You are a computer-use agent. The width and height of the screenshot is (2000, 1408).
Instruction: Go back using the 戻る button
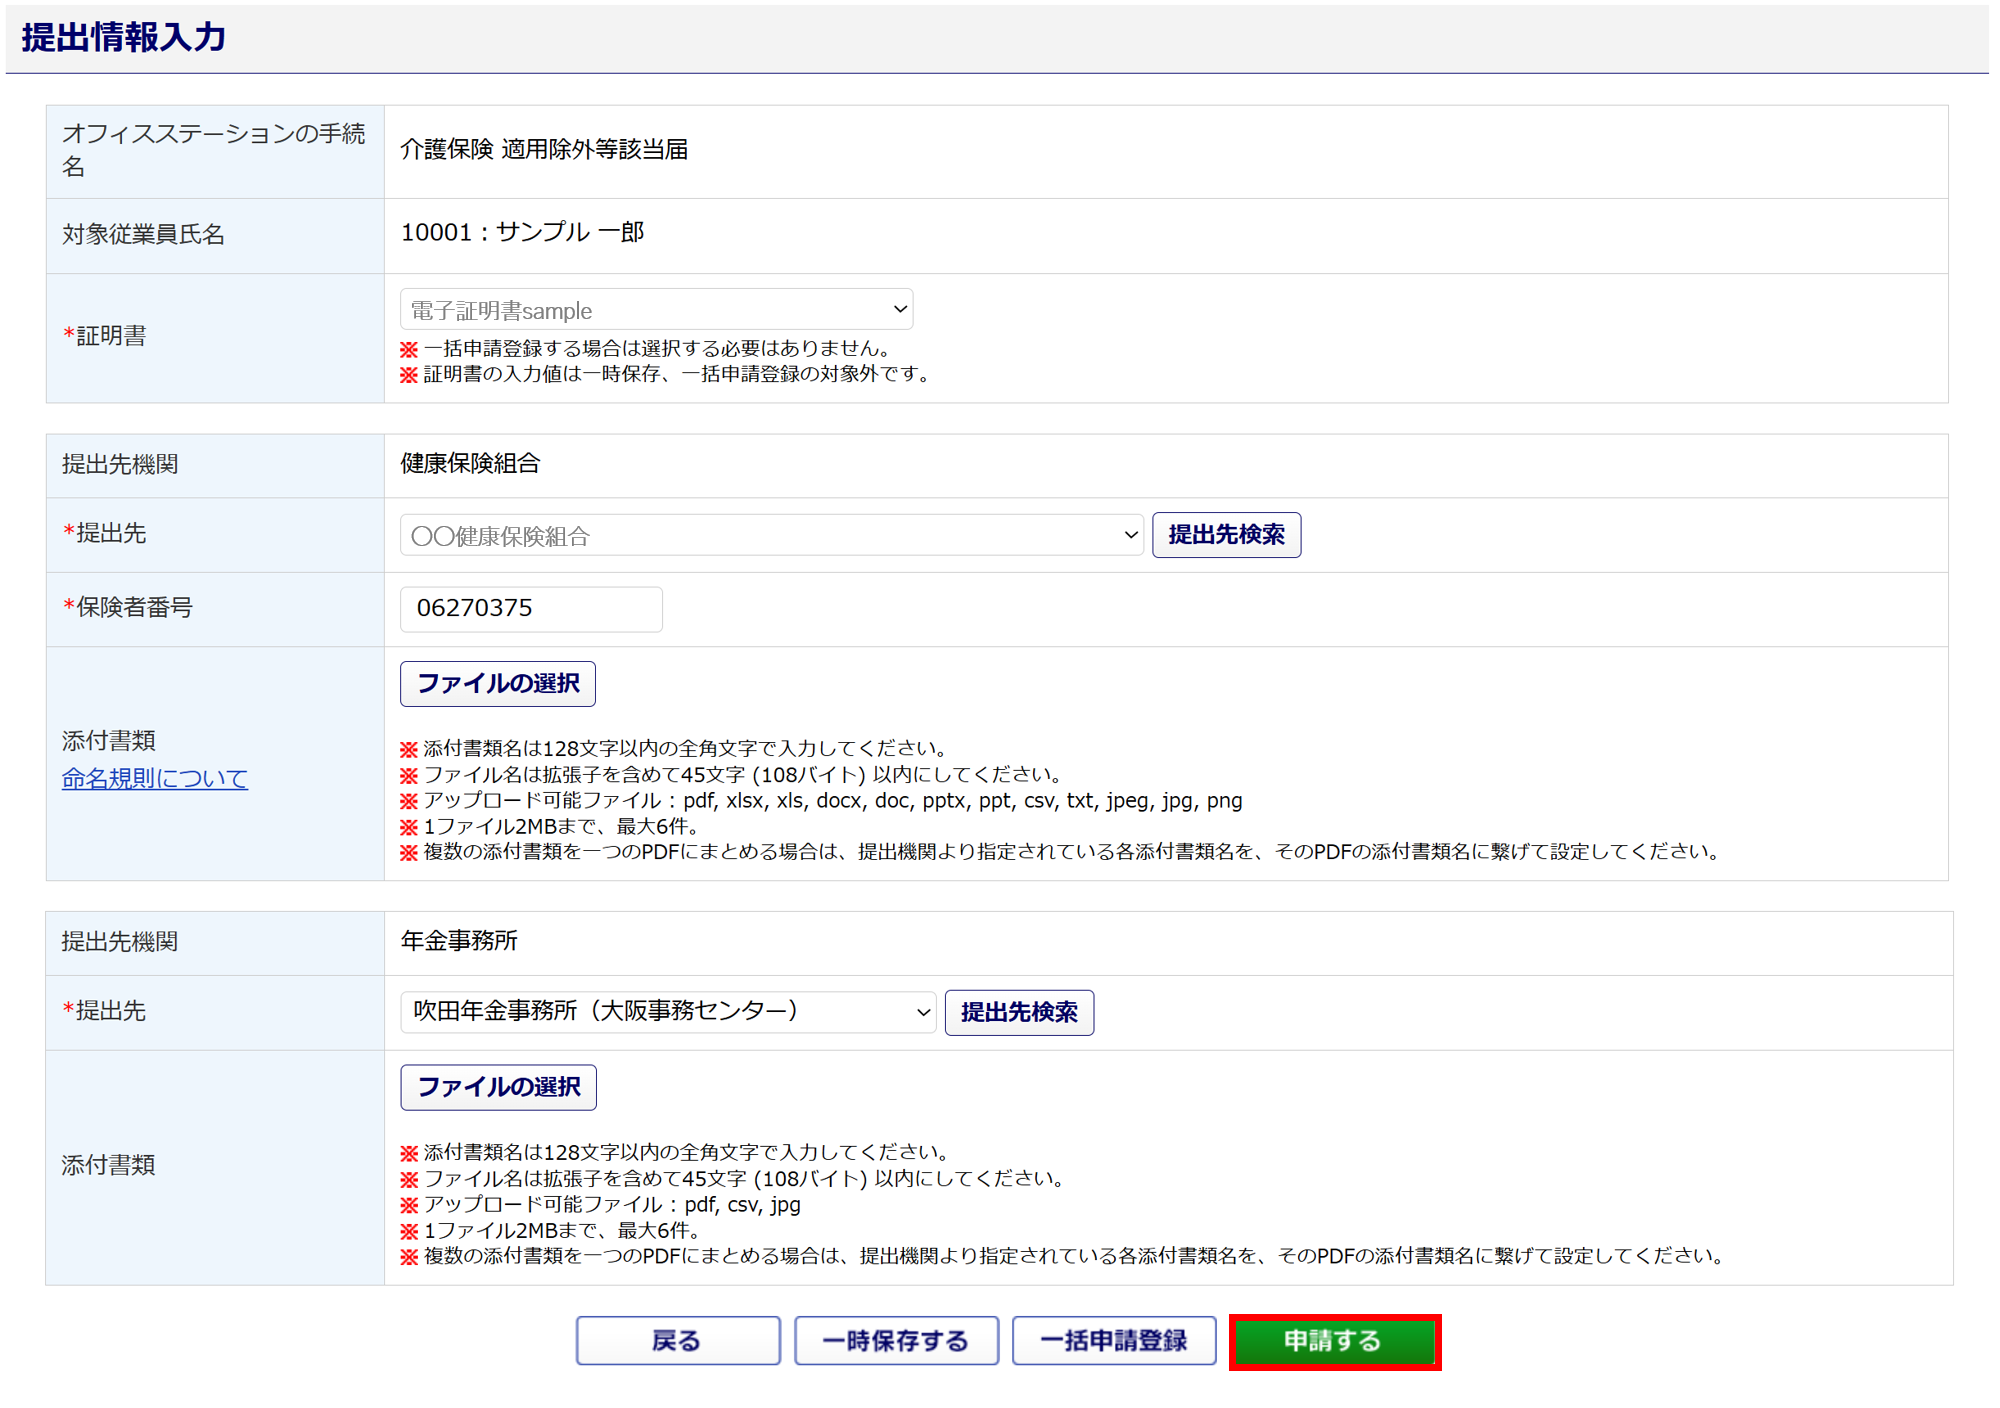(677, 1341)
